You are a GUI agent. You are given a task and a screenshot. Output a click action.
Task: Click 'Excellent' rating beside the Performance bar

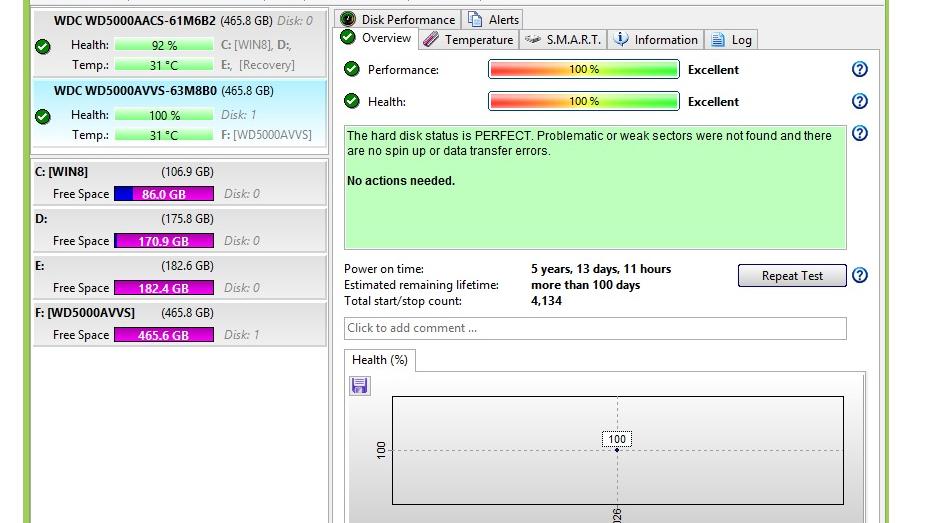point(713,69)
